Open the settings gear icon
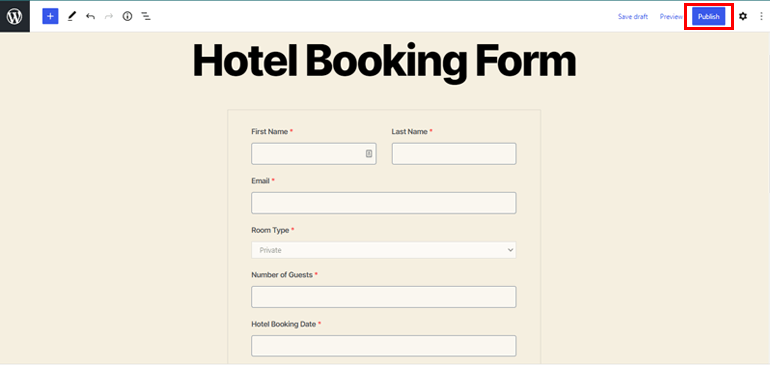The image size is (770, 365). pyautogui.click(x=743, y=16)
